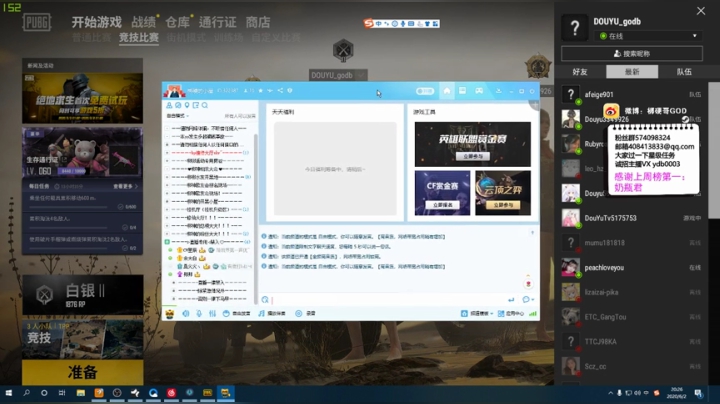This screenshot has width=720, height=404.
Task: Share the YY channel via share icon
Action: tap(280, 90)
